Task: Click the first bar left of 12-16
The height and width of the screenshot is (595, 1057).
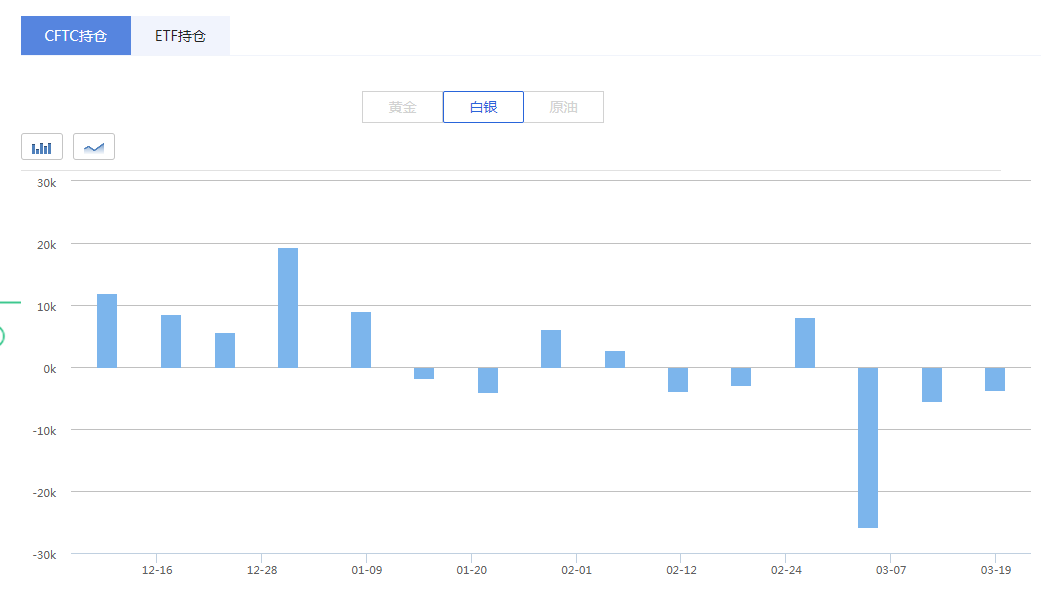Action: click(107, 331)
